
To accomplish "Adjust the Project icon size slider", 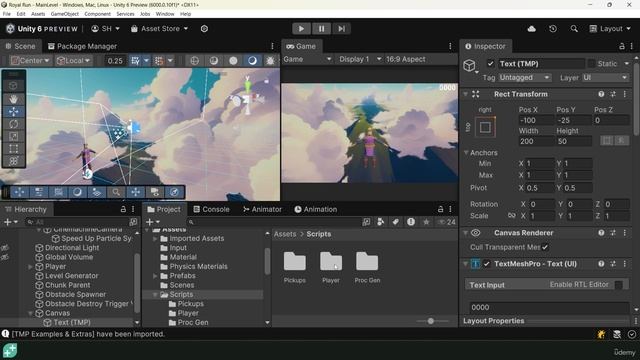I will click(431, 321).
